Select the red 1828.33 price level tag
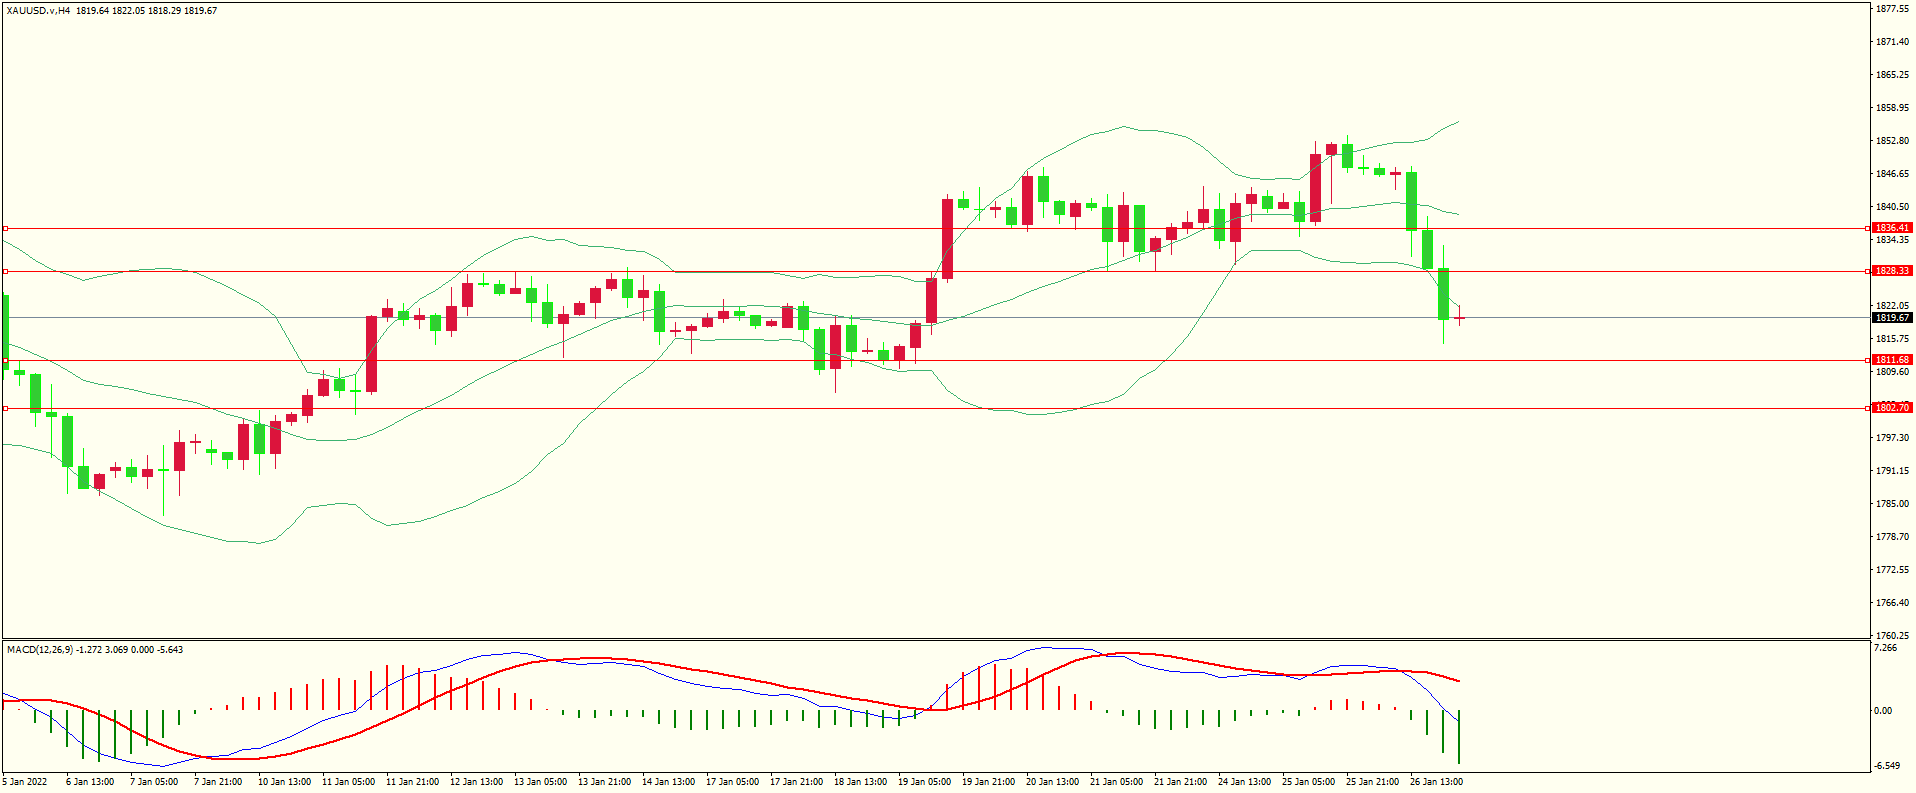This screenshot has height=793, width=1916. click(1892, 271)
